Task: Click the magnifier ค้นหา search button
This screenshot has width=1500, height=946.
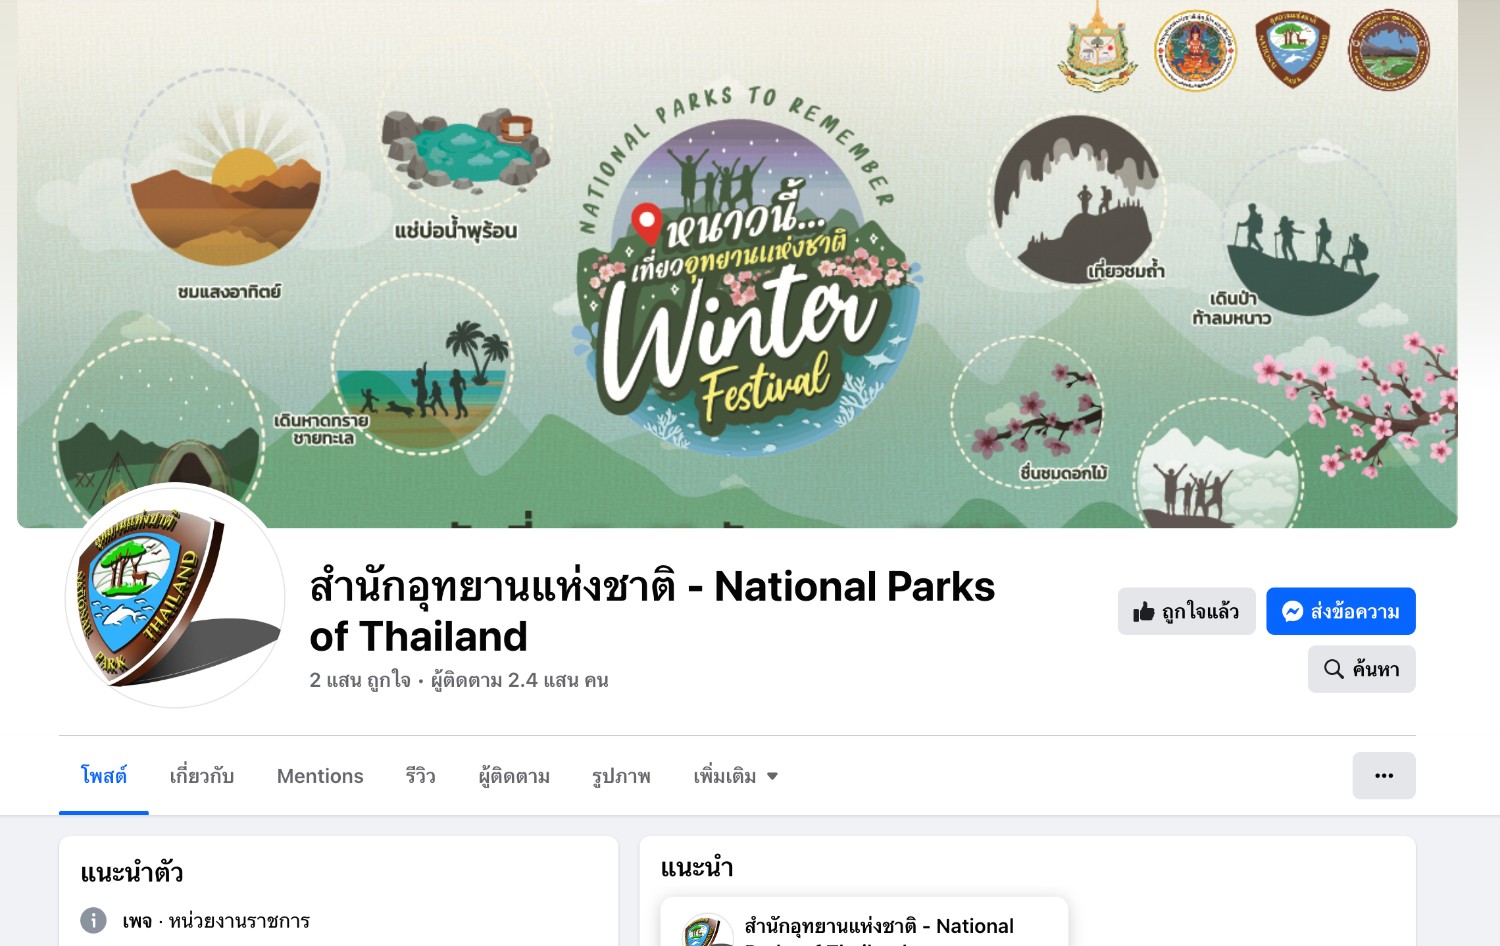Action: (x=1361, y=669)
